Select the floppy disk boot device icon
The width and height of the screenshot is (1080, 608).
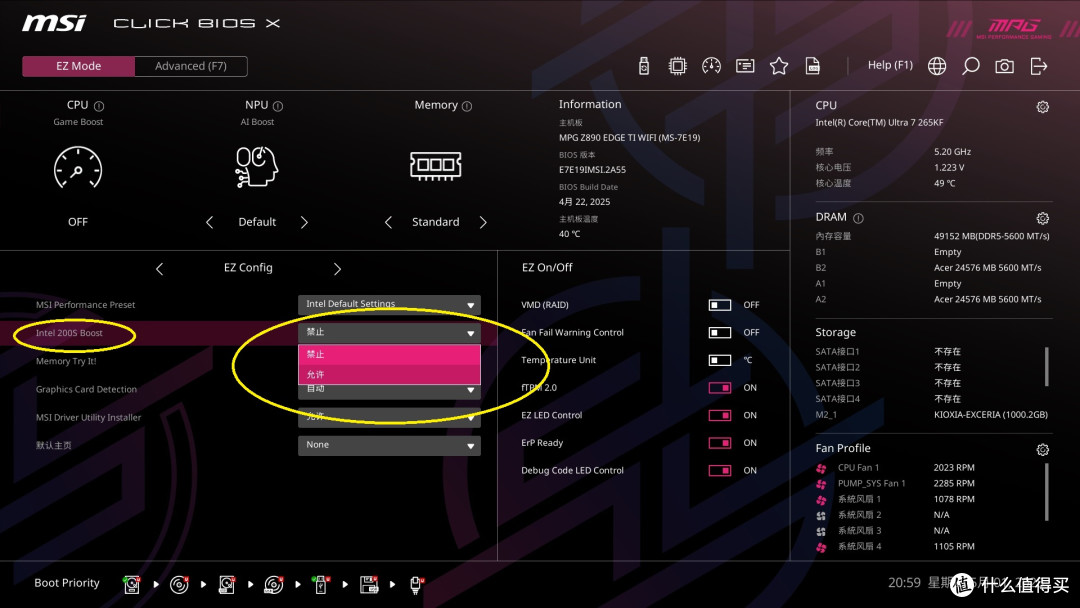click(x=369, y=584)
